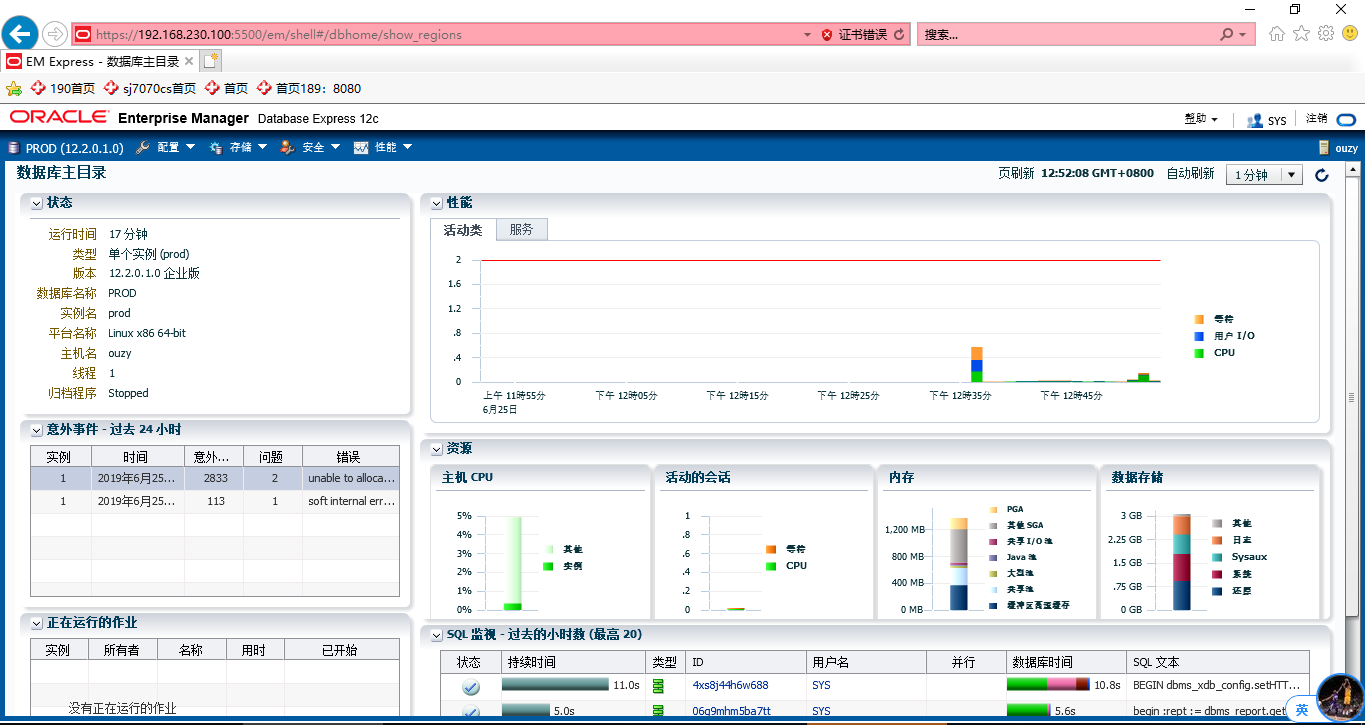Open the auto refresh 1分钟 dropdown
Image resolution: width=1365 pixels, height=725 pixels.
pos(1264,175)
